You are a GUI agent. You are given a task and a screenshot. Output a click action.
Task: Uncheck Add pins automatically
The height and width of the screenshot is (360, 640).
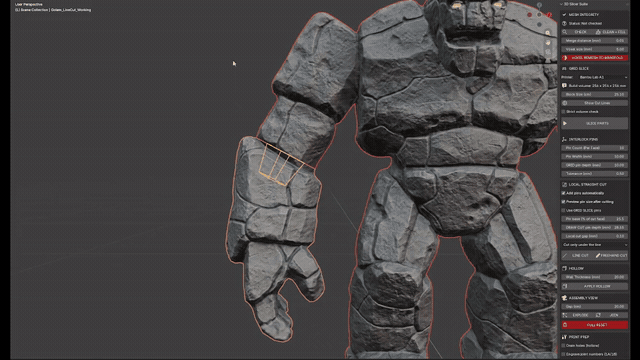[x=564, y=193]
